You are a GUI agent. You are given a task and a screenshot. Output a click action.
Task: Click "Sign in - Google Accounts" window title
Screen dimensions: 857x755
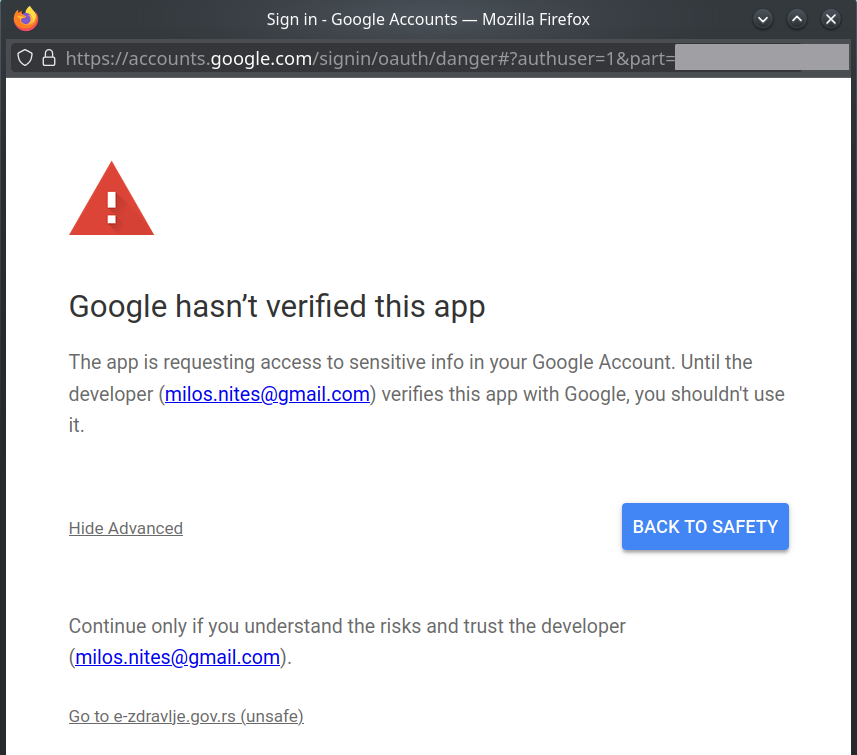tap(362, 19)
